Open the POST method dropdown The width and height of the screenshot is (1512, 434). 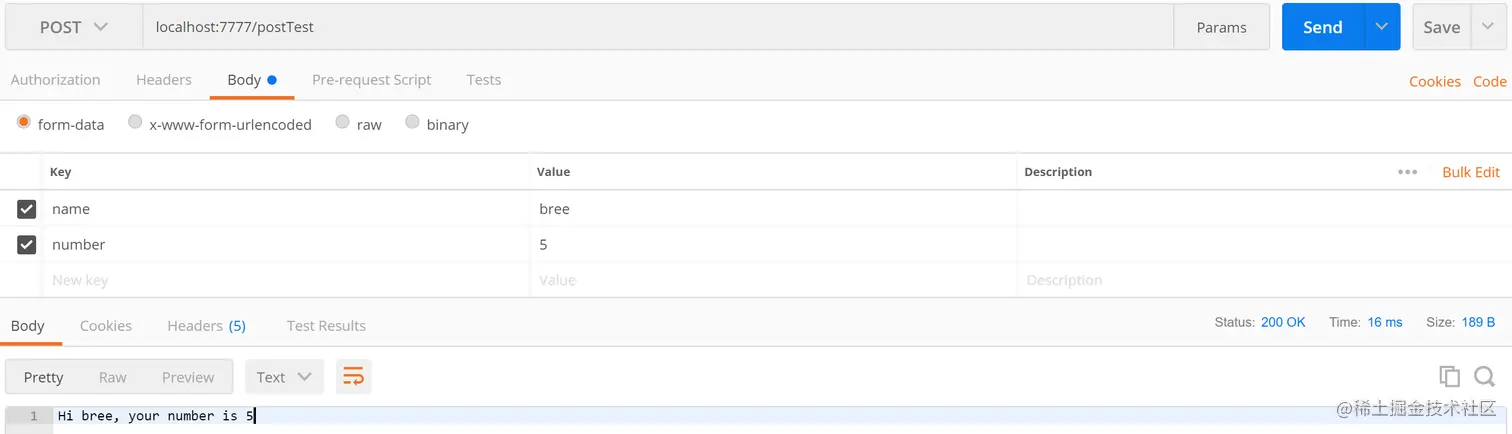(74, 27)
